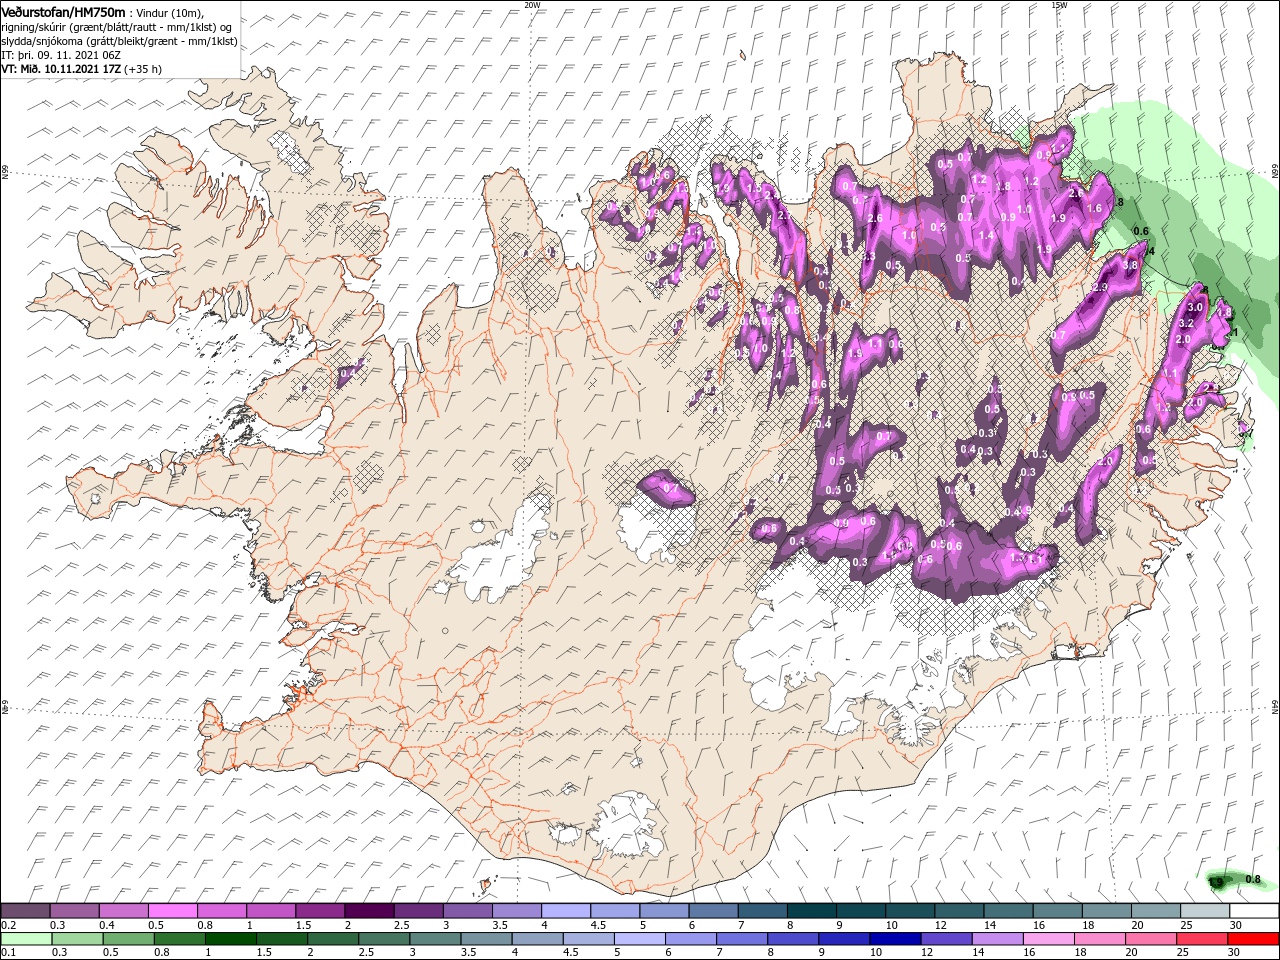Select the light purple 14 rain legend swatch
This screenshot has height=960, width=1280.
coord(996,939)
